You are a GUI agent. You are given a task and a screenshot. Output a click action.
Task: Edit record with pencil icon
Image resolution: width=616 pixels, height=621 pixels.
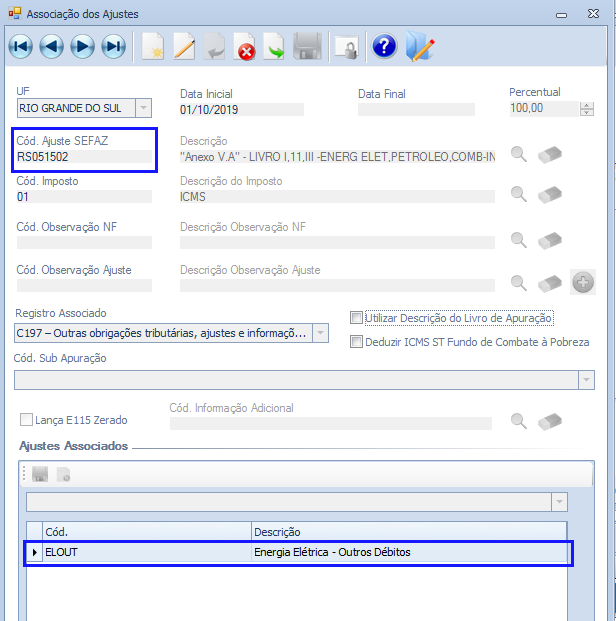pyautogui.click(x=184, y=47)
